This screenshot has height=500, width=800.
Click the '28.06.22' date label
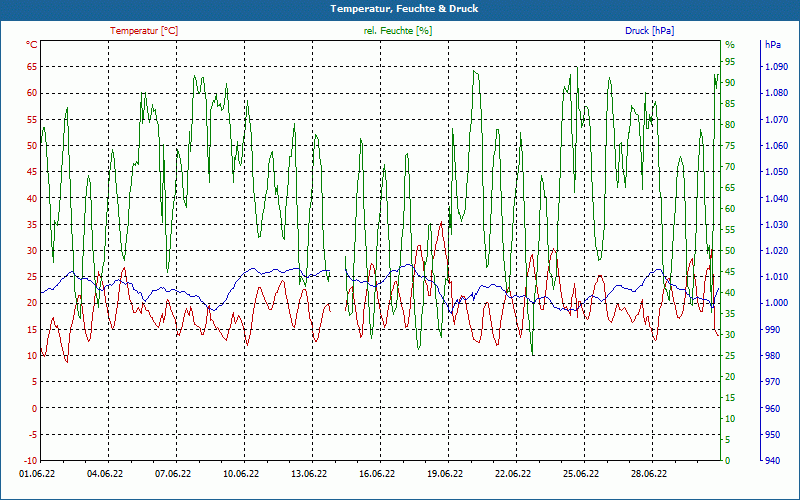(x=649, y=473)
